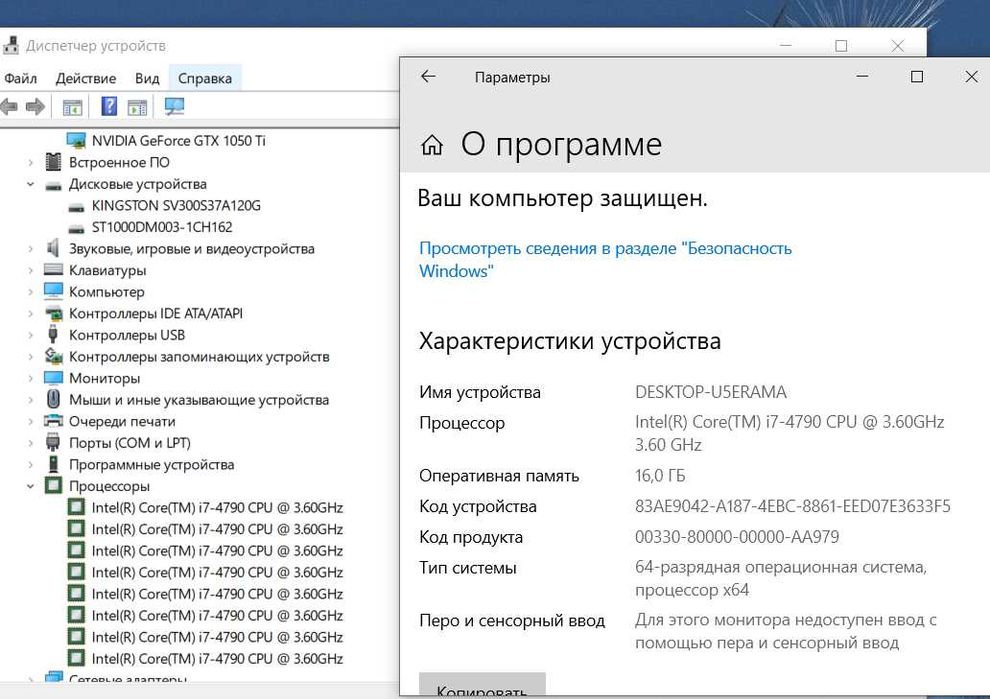Open the Справка menu

[205, 78]
